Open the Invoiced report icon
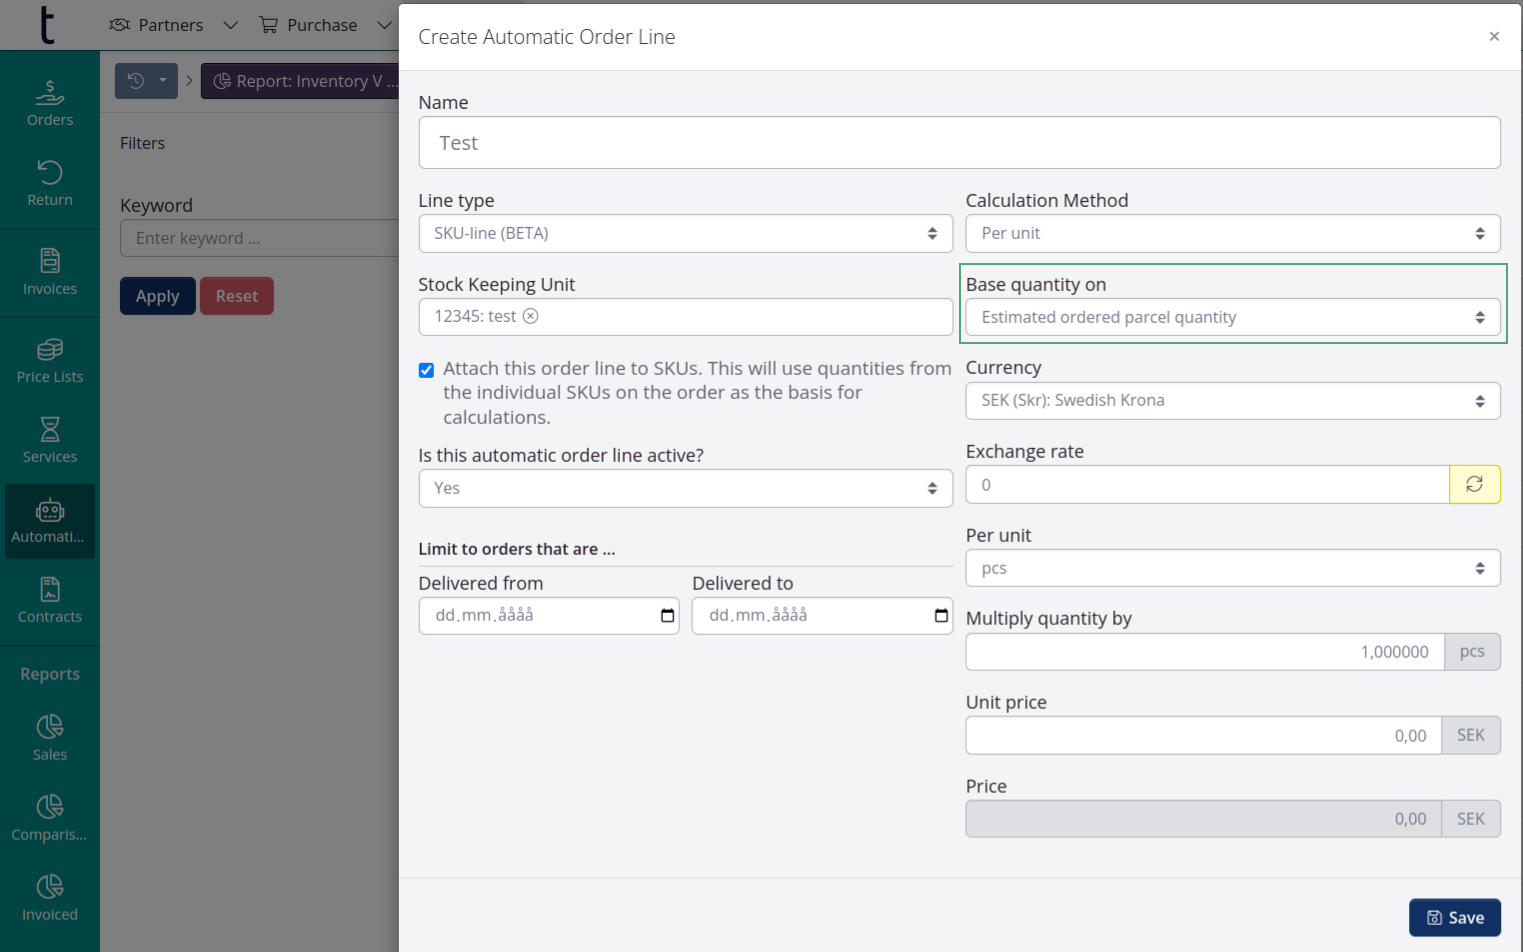 tap(49, 897)
